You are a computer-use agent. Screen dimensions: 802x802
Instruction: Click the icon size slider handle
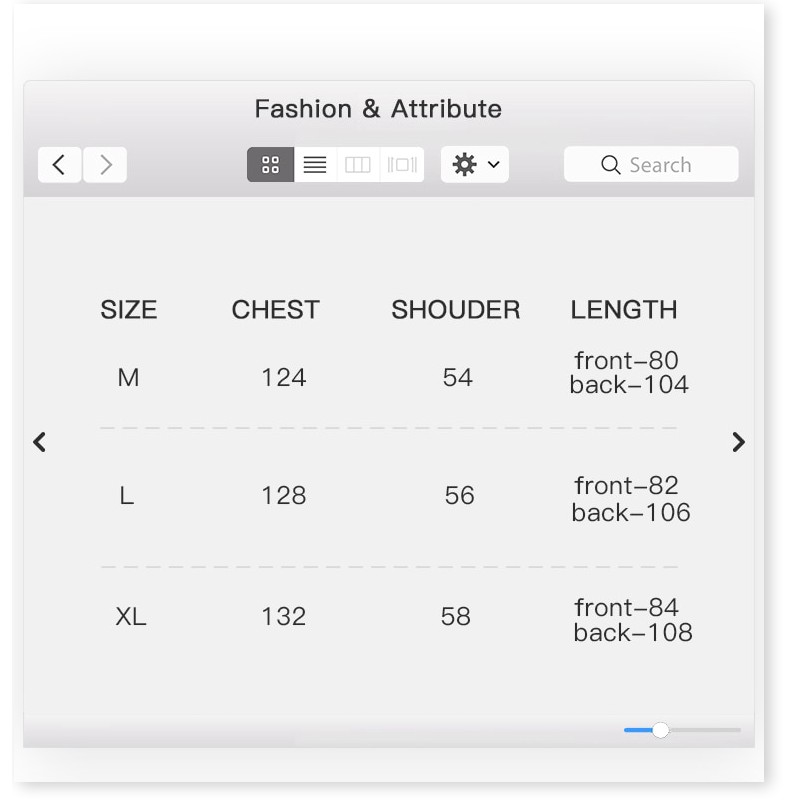pos(660,730)
